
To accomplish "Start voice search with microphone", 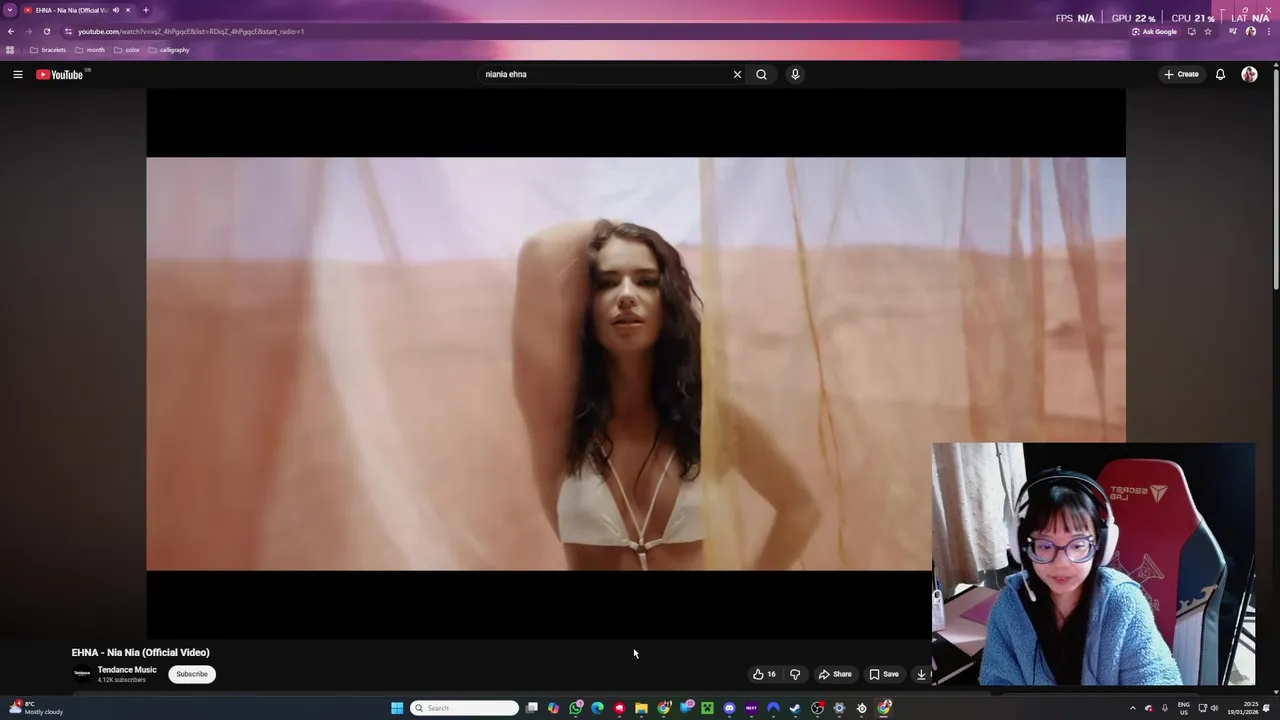I will (x=795, y=74).
